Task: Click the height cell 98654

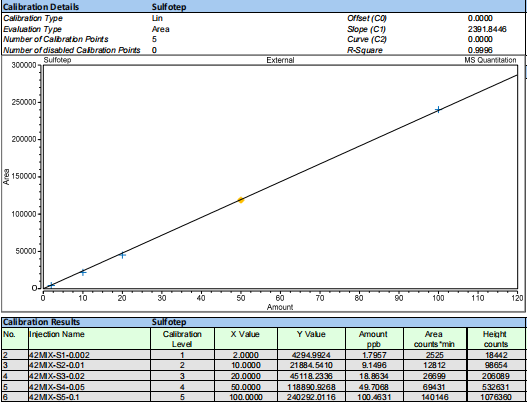Action: [x=495, y=366]
